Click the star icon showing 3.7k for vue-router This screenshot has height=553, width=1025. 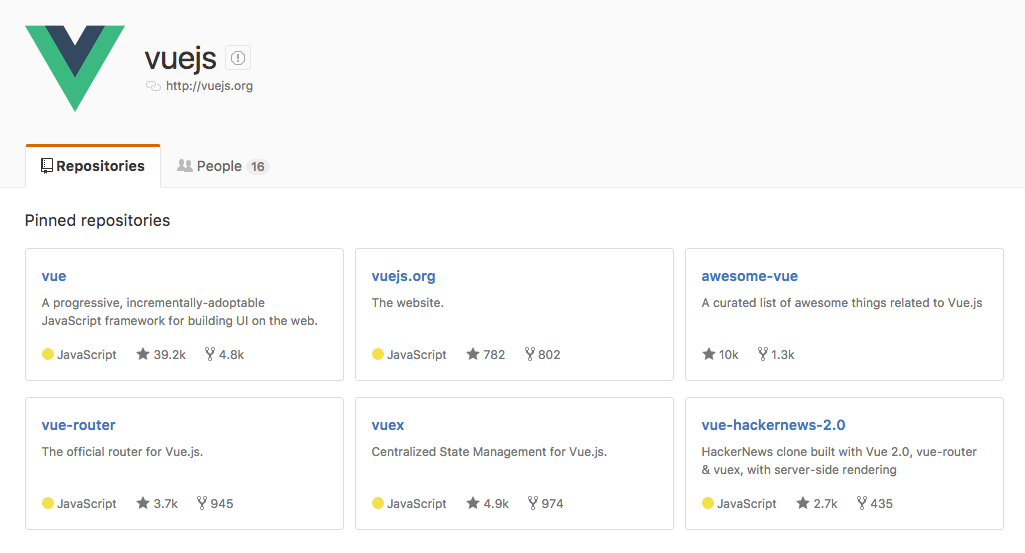coord(143,503)
